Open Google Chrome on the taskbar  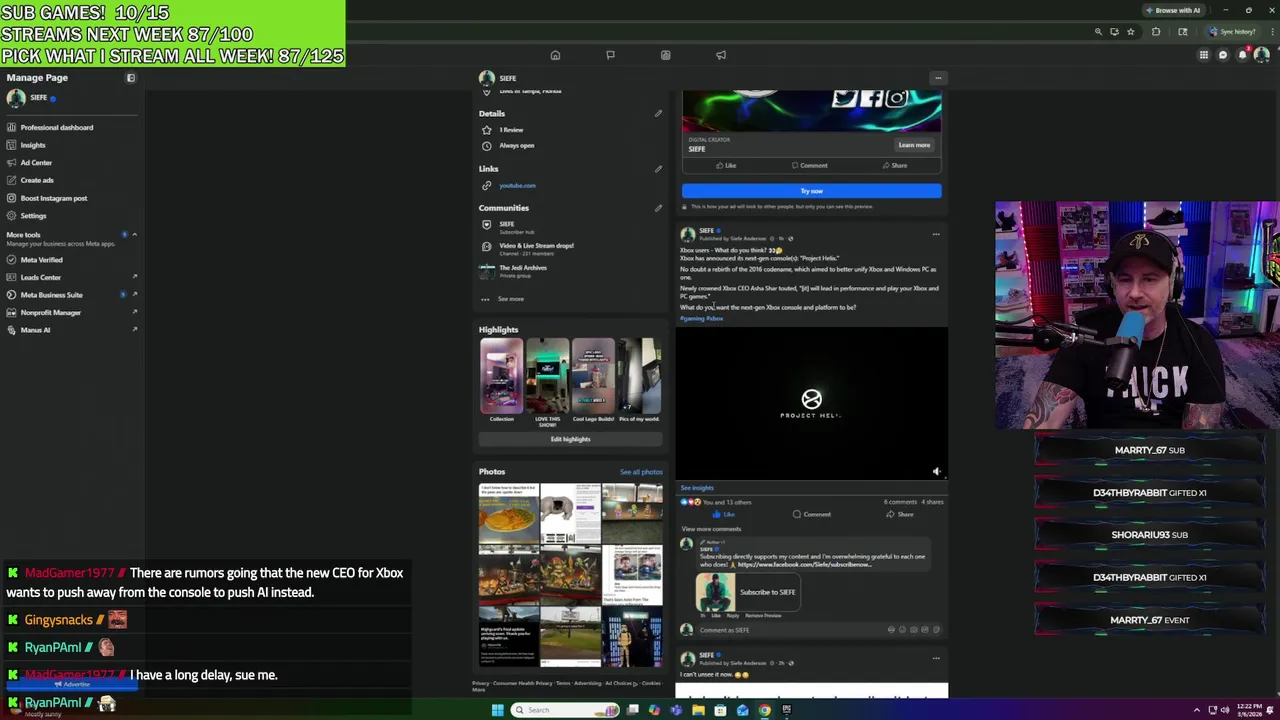point(765,710)
